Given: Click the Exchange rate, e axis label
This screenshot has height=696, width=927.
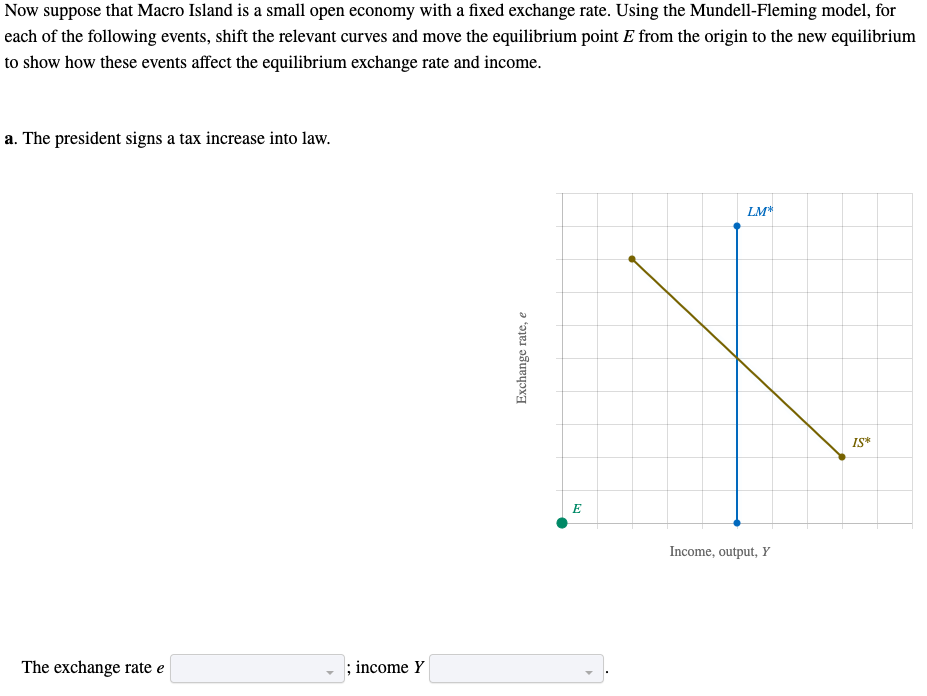Looking at the screenshot, I should 522,353.
